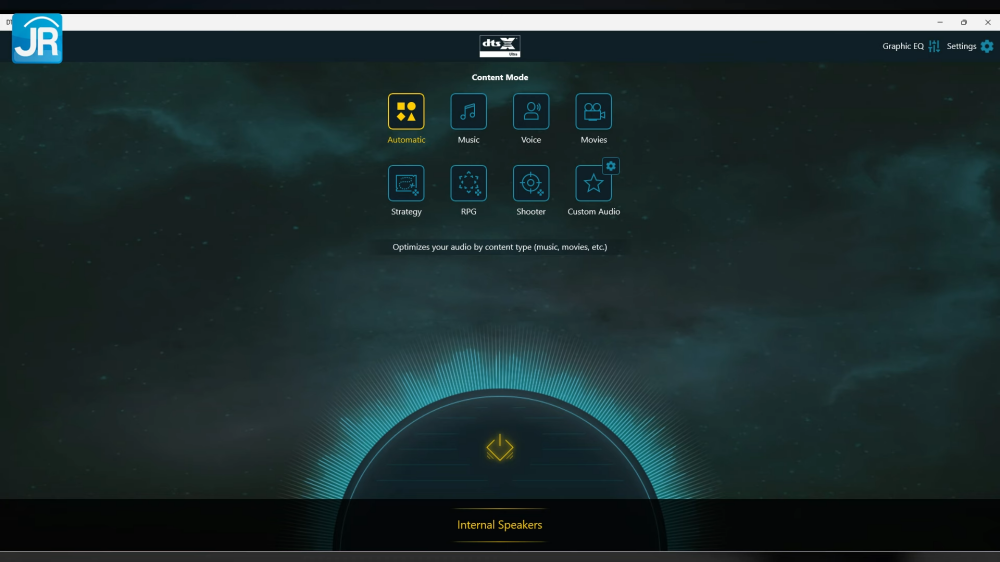
Task: Click the DTS:X Ultra logo
Action: pyautogui.click(x=500, y=46)
